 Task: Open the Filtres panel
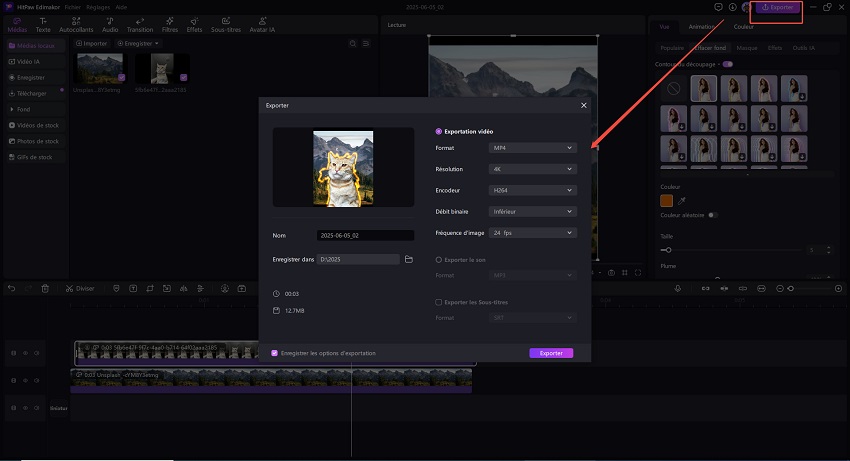(x=170, y=25)
